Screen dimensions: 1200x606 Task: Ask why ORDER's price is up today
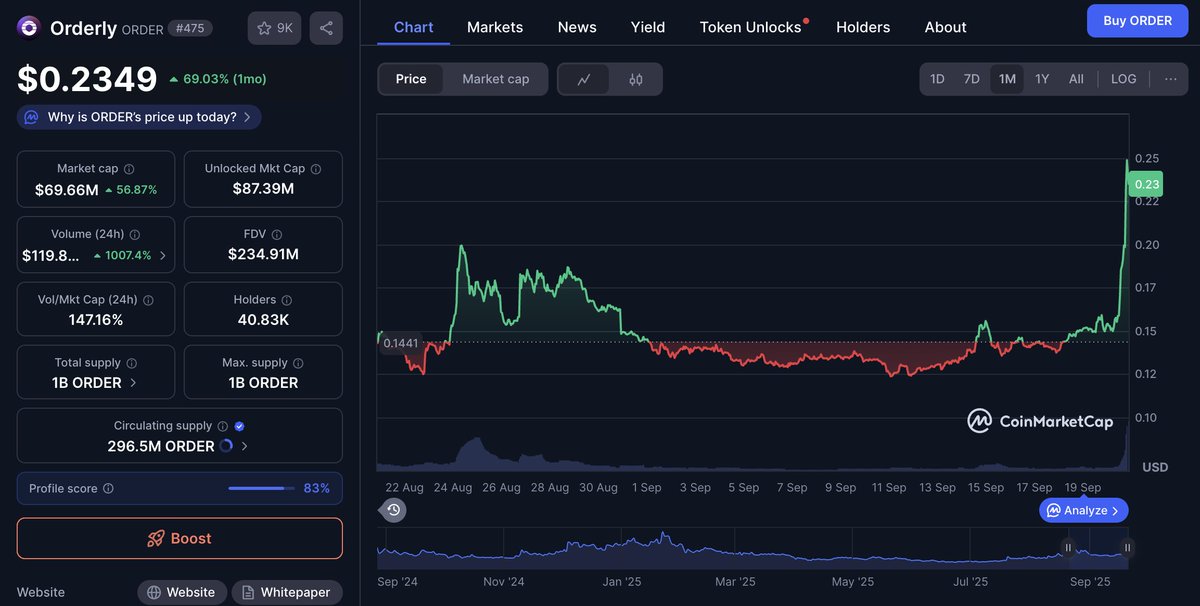click(x=139, y=117)
